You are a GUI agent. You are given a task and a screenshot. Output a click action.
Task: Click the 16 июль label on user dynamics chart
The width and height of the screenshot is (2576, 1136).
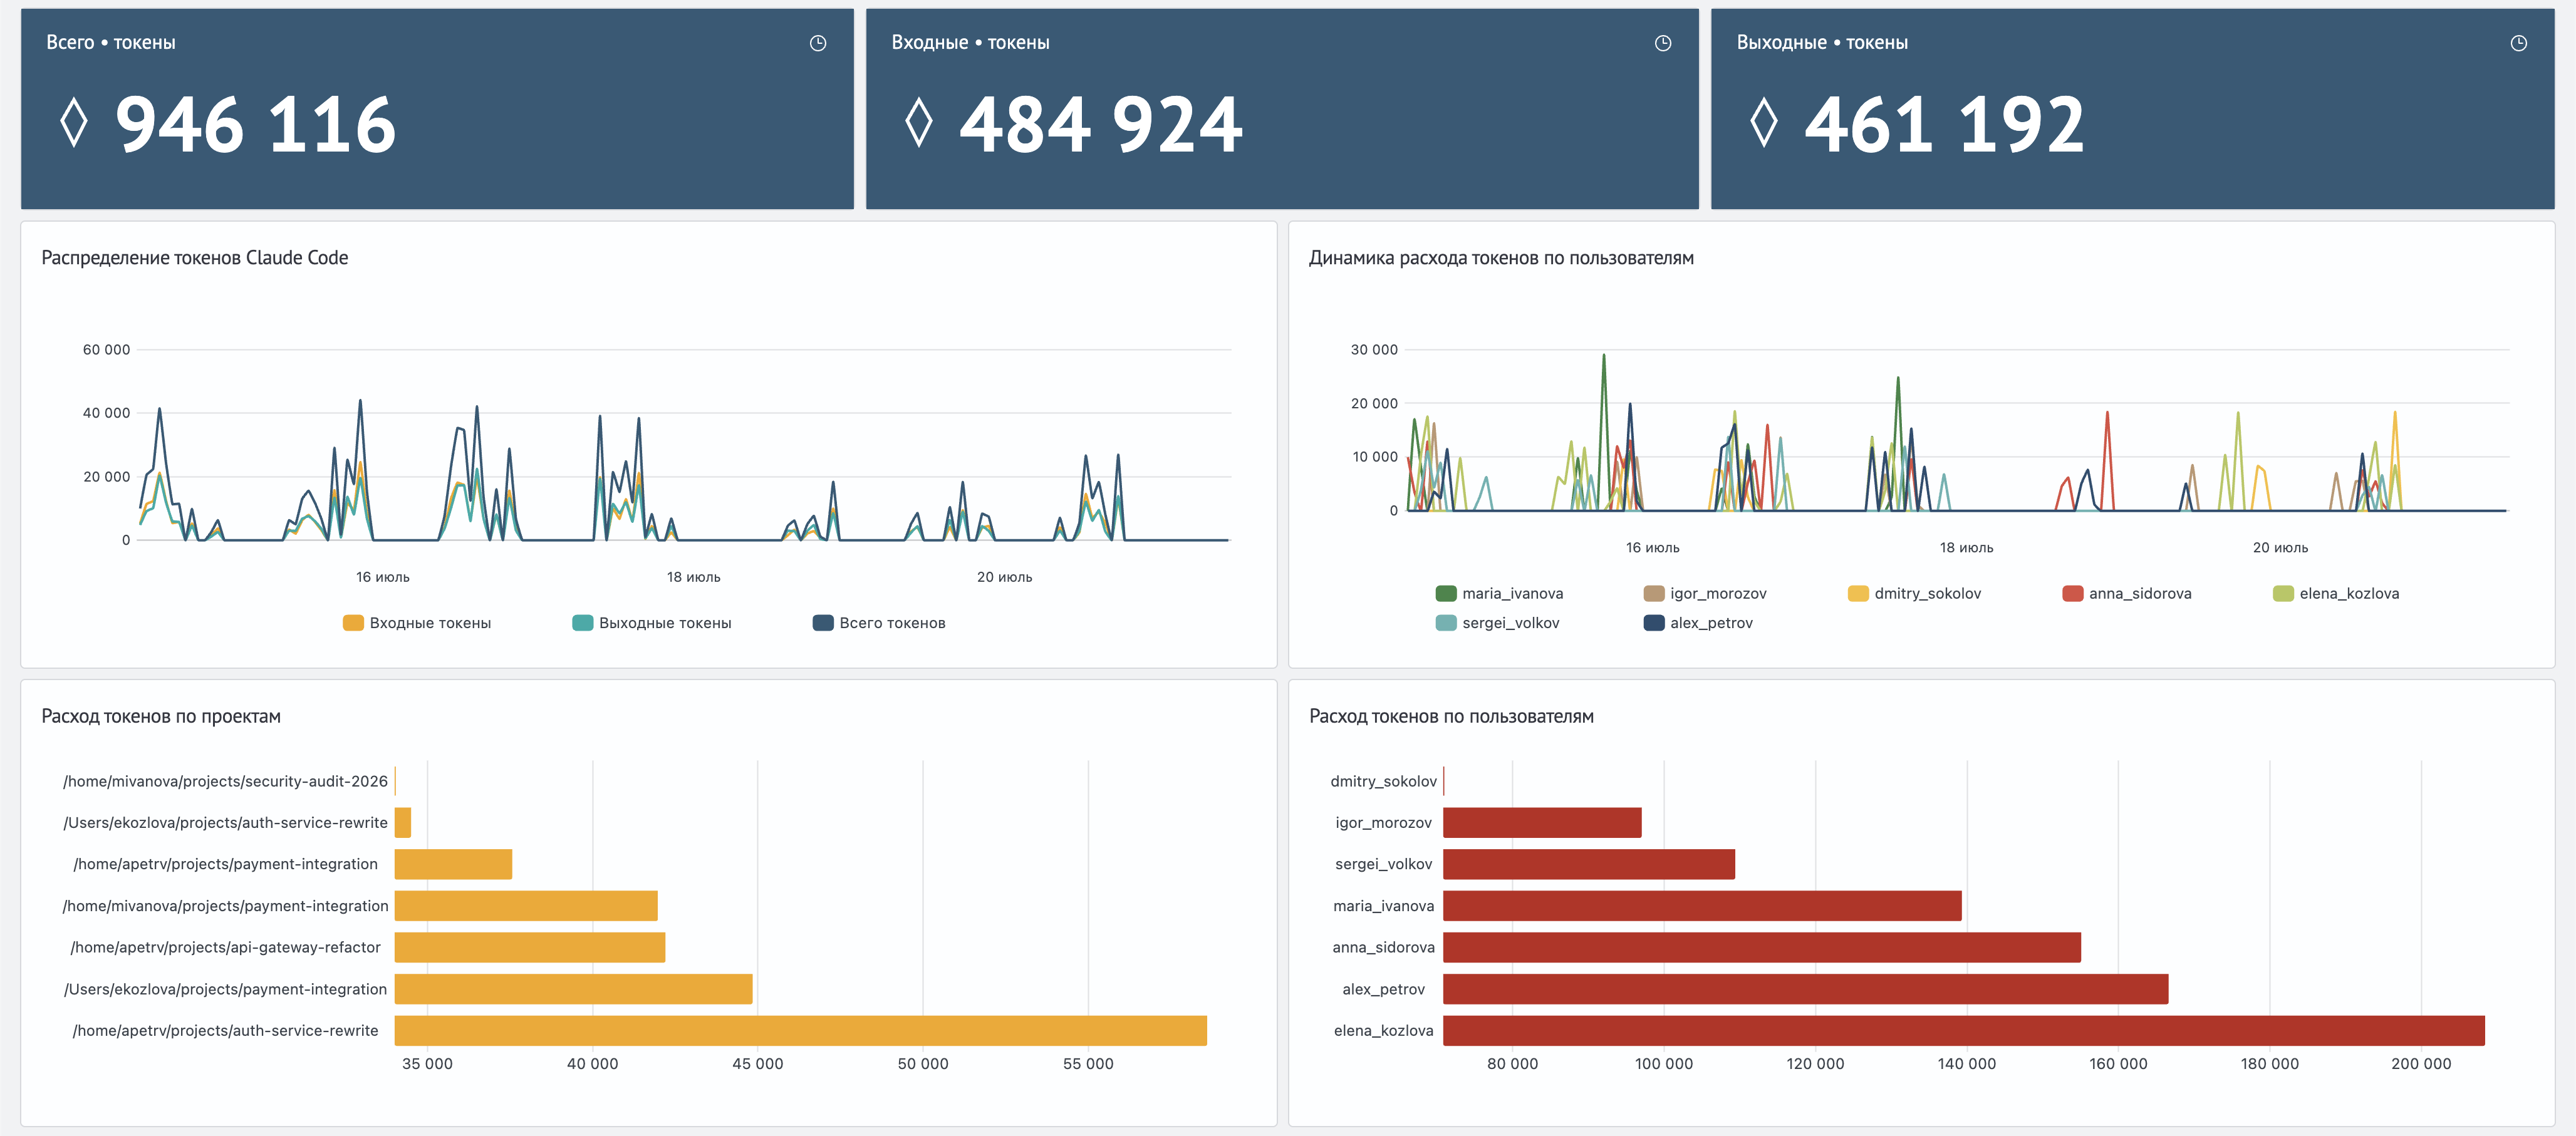[1653, 548]
